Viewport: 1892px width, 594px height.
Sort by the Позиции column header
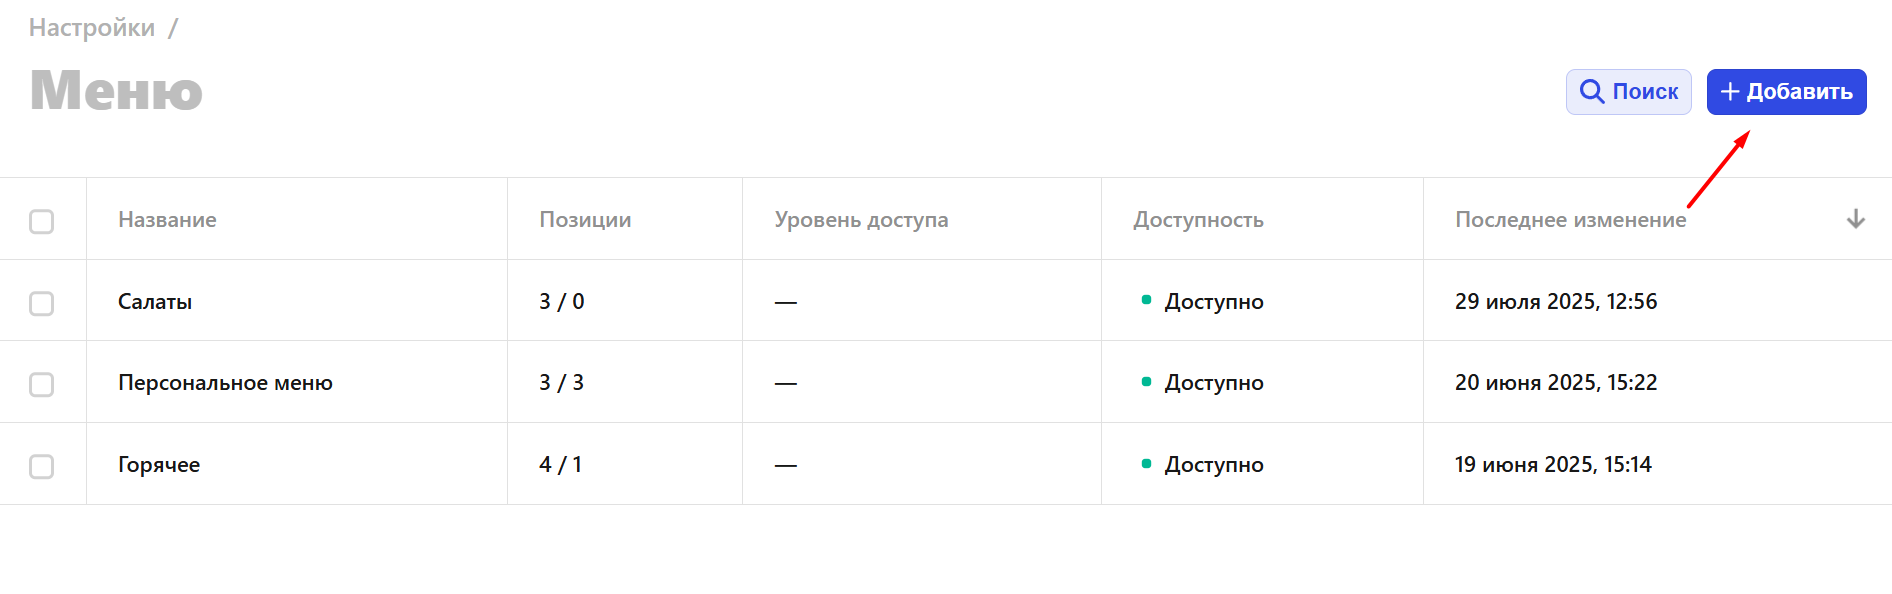[x=585, y=220]
